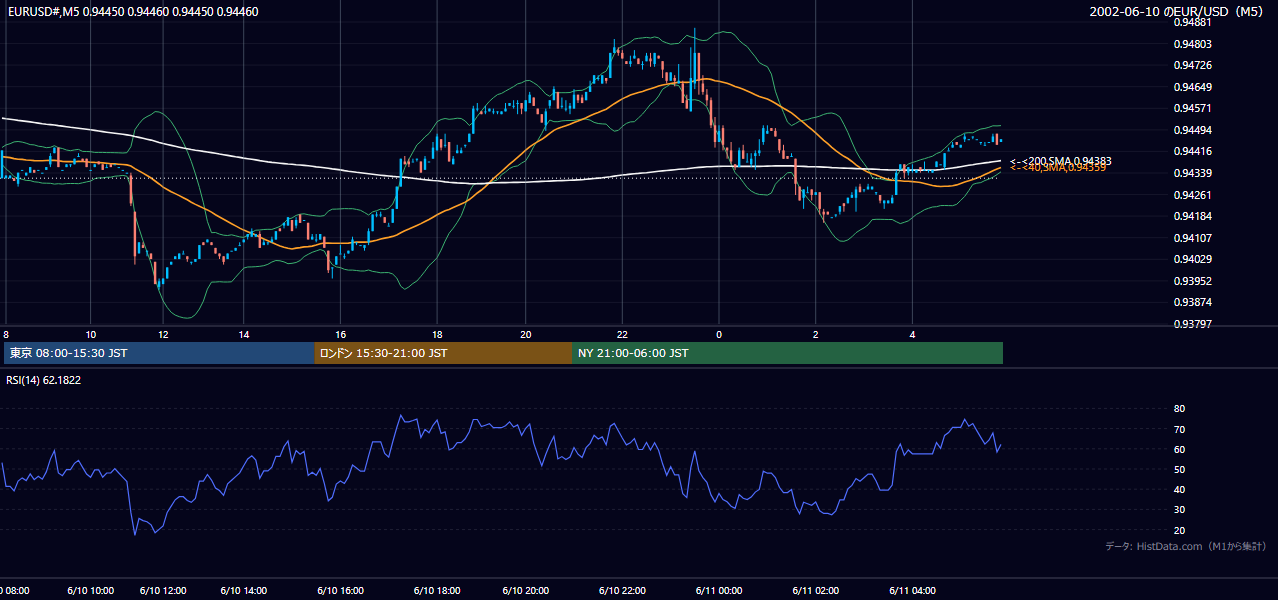Select the ロンドン 15:30-21:00 JST session bar
The height and width of the screenshot is (600, 1278).
(443, 353)
